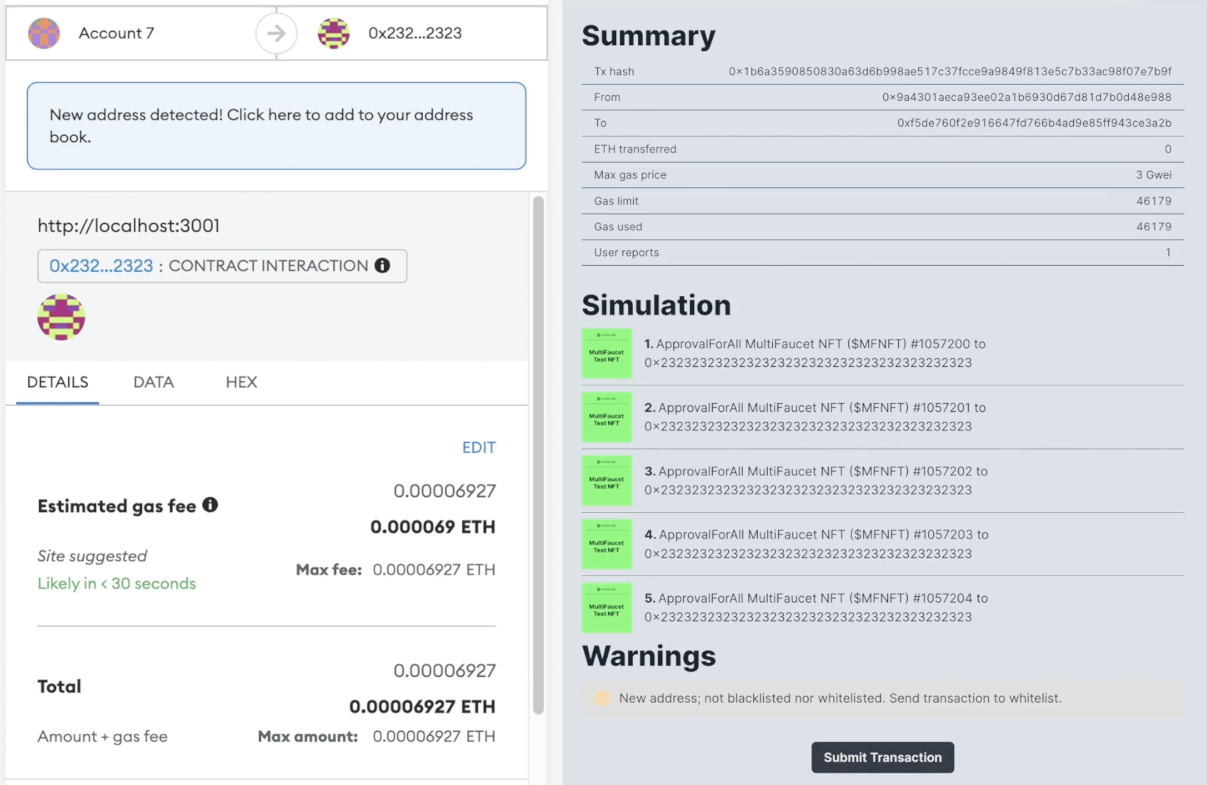Click the 0x232...2323 contract address link
Image resolution: width=1207 pixels, height=785 pixels.
(x=101, y=266)
